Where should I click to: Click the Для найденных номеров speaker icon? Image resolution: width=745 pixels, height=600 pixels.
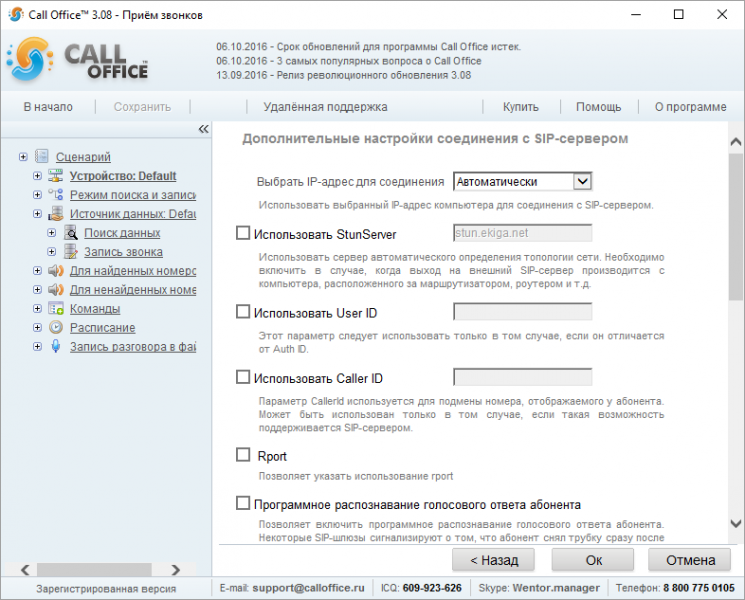click(56, 271)
